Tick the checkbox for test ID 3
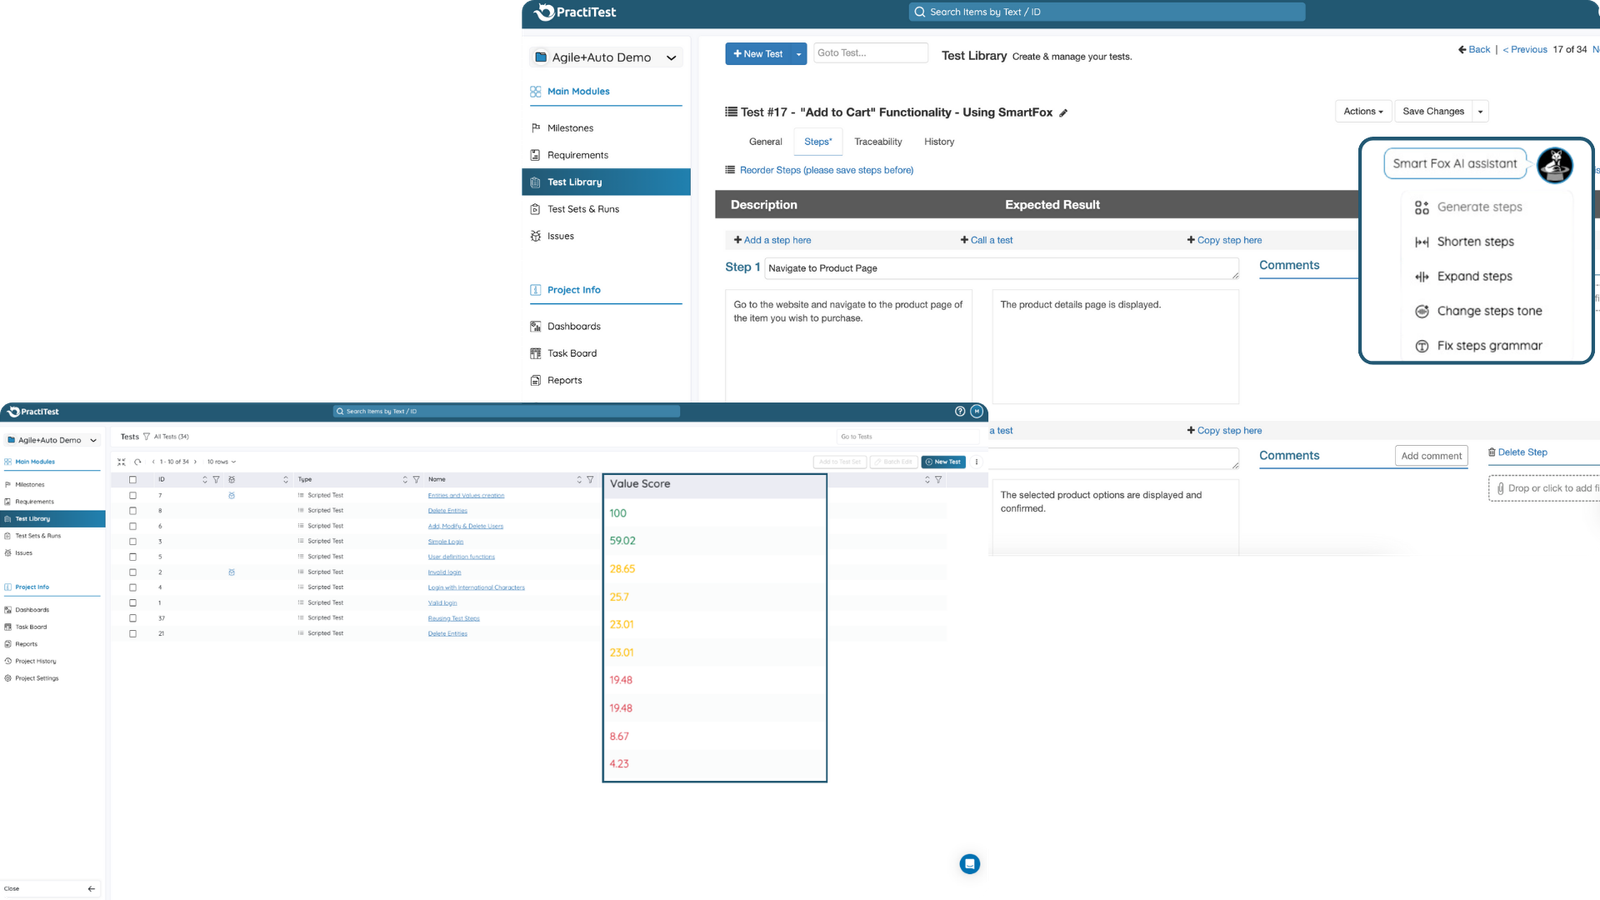This screenshot has width=1600, height=900. 133,541
